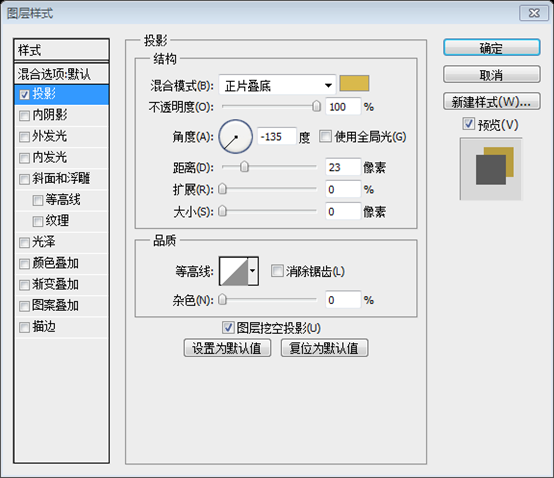Toggle the 预览 checkbox
This screenshot has width=554, height=478.
coord(469,124)
